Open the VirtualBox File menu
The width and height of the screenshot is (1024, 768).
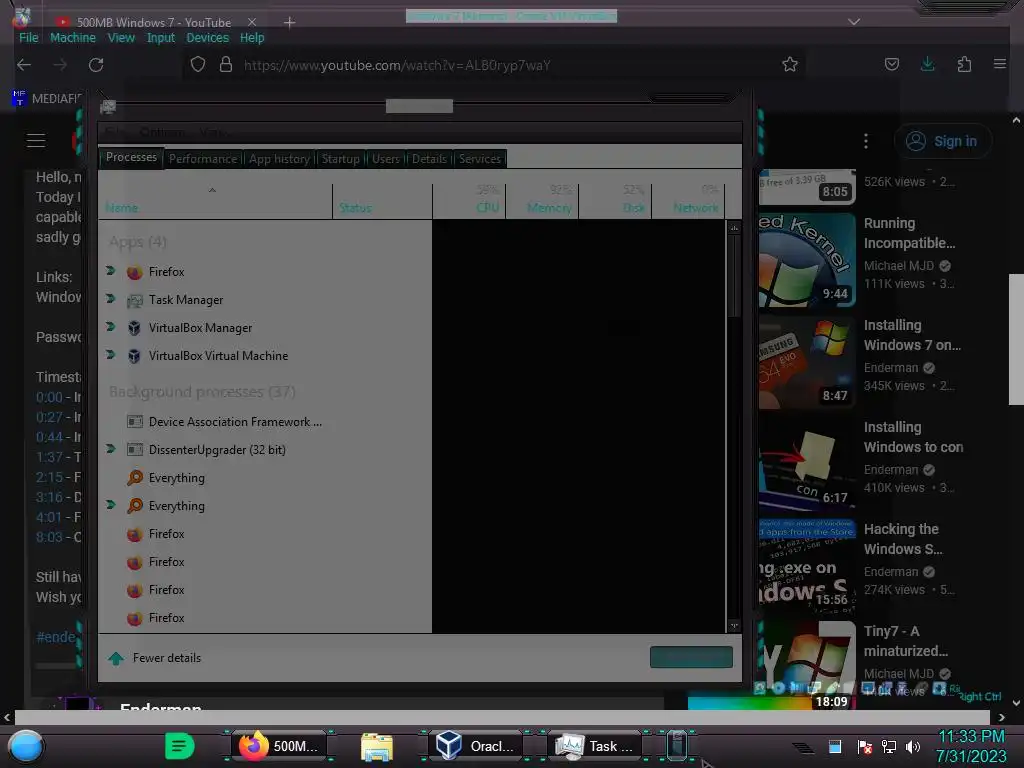29,38
